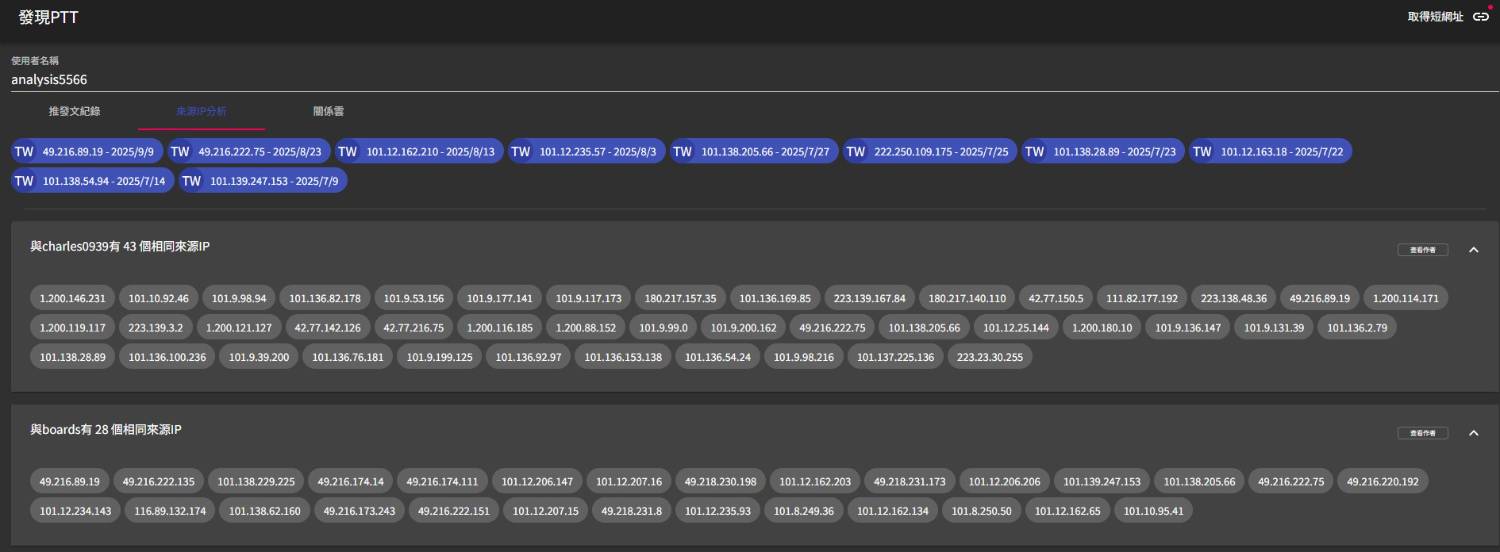Click the 116.89.132.174 IP chip
1500x552 pixels.
170,511
